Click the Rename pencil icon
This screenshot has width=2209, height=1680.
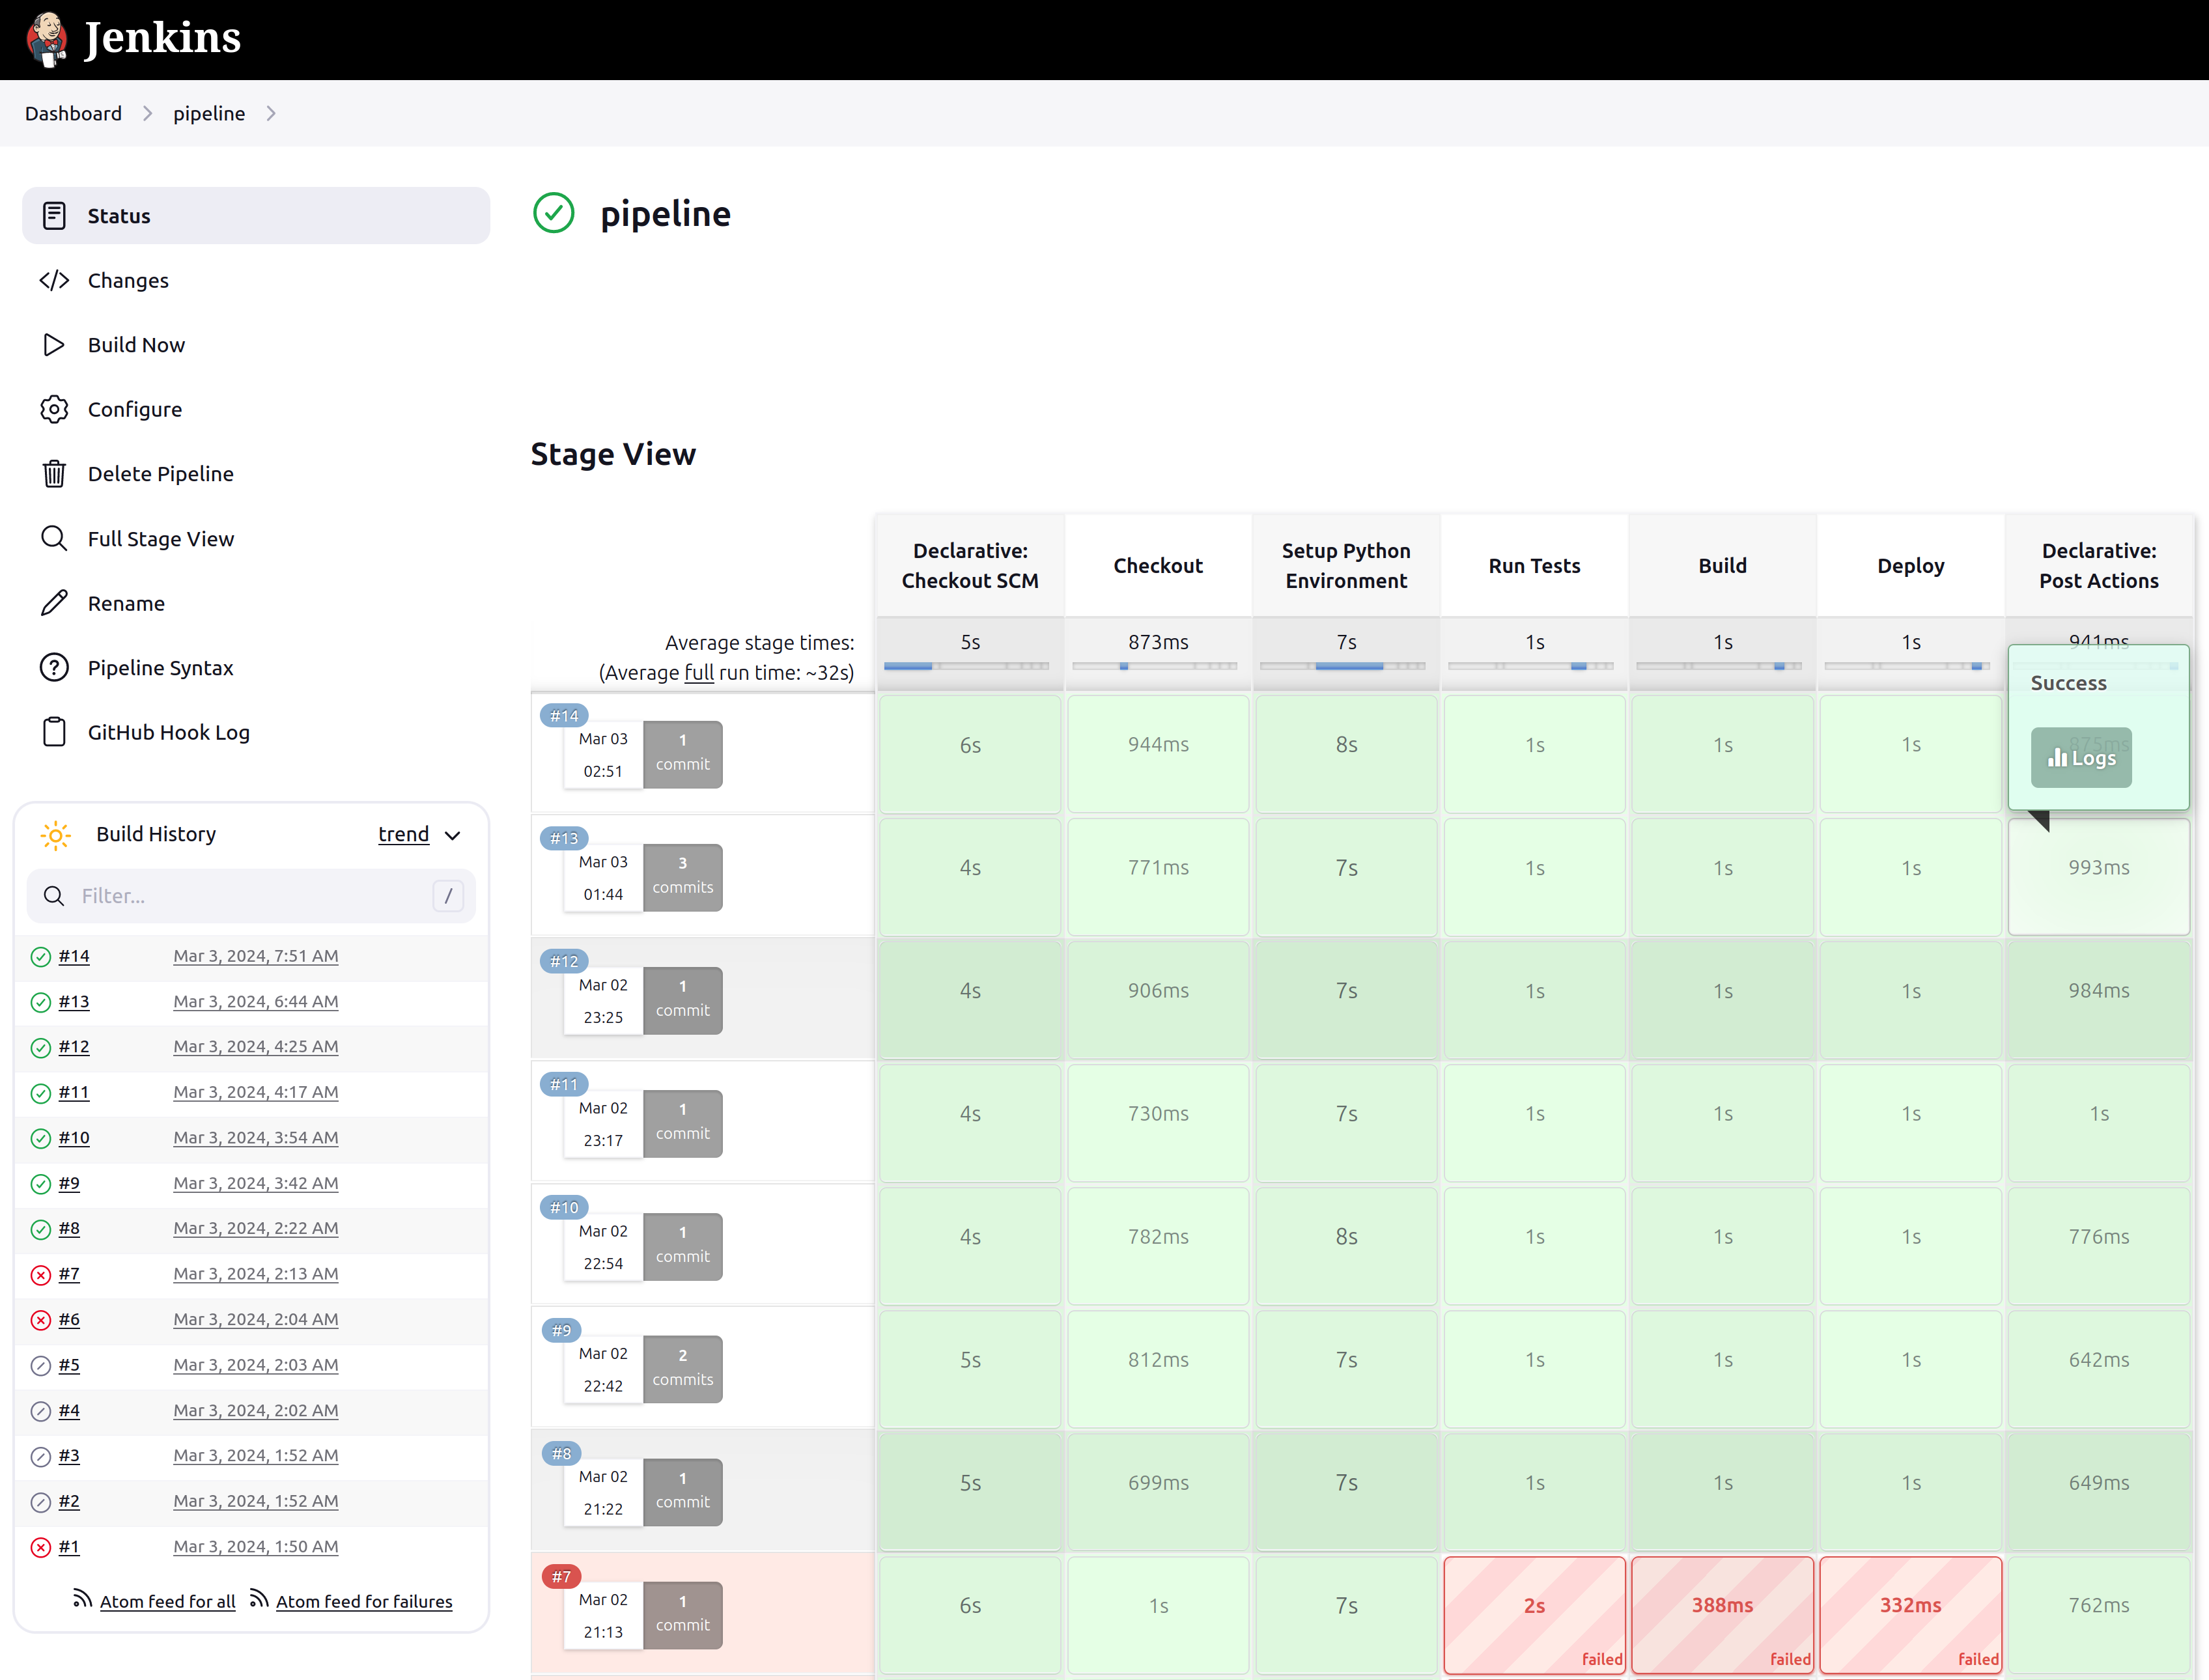[54, 603]
